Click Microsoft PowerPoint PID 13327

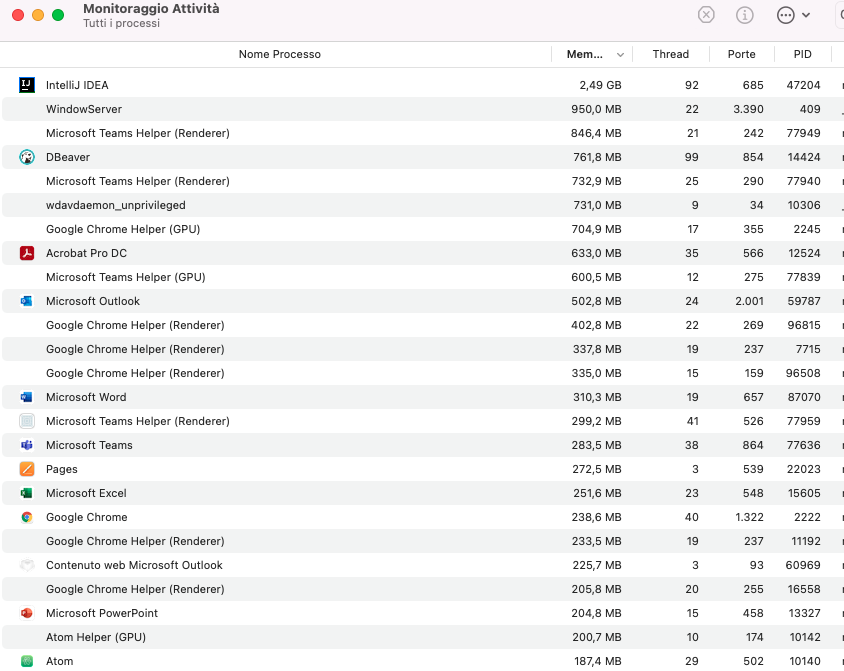click(x=805, y=613)
